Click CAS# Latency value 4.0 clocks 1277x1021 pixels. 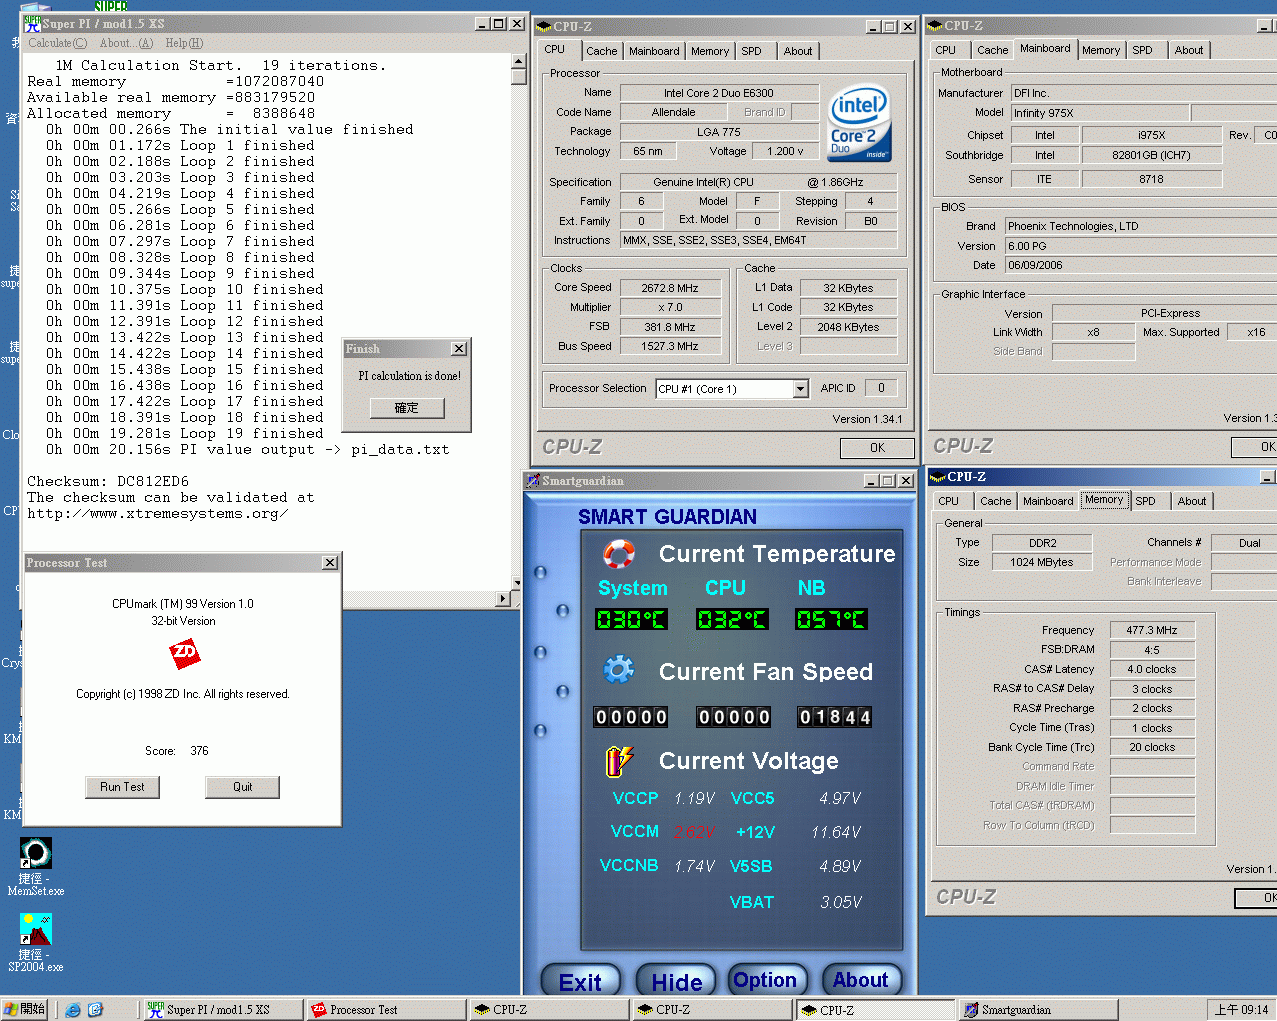click(x=1152, y=669)
